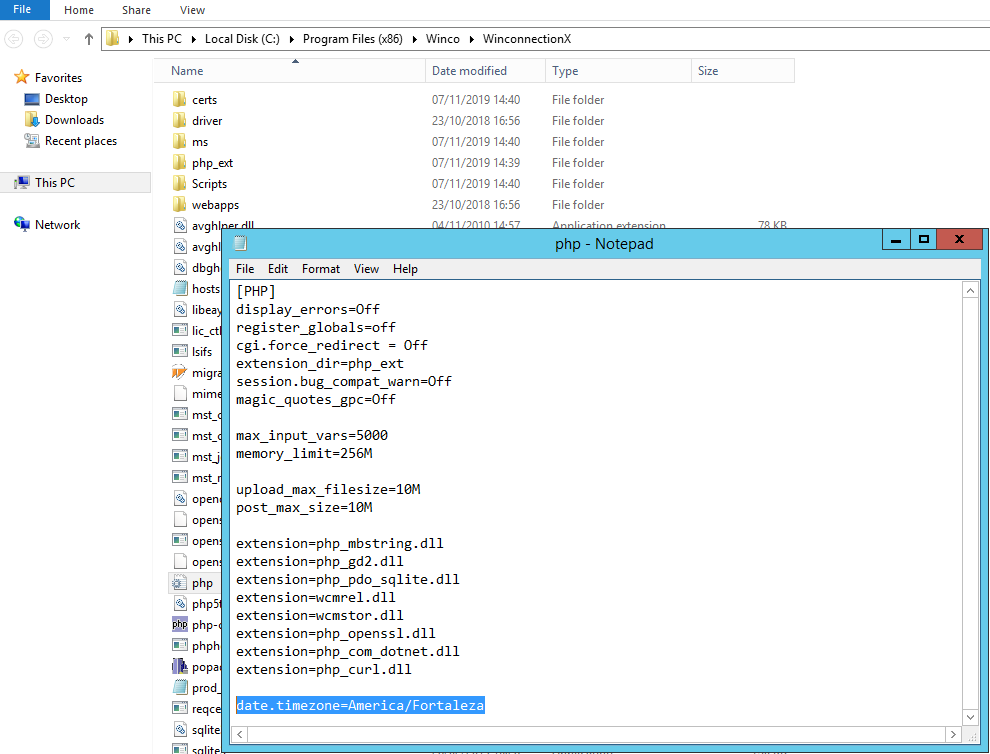
Task: Select Network label in the navigation pane
Action: (57, 225)
